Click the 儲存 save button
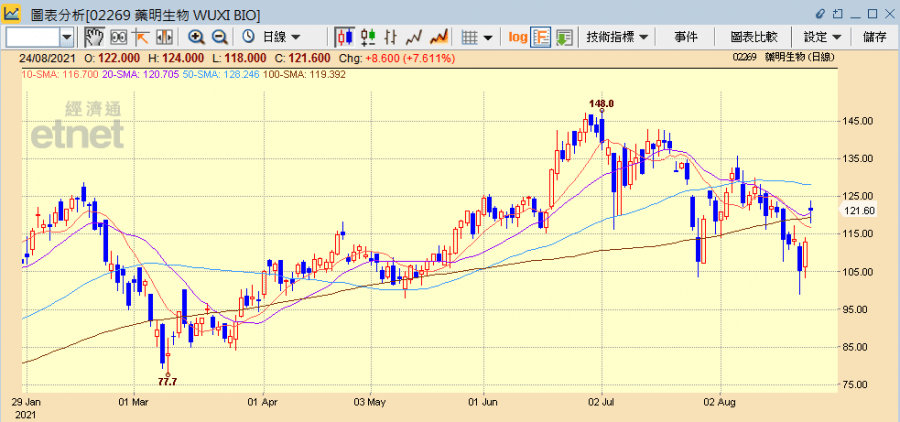 (x=874, y=37)
